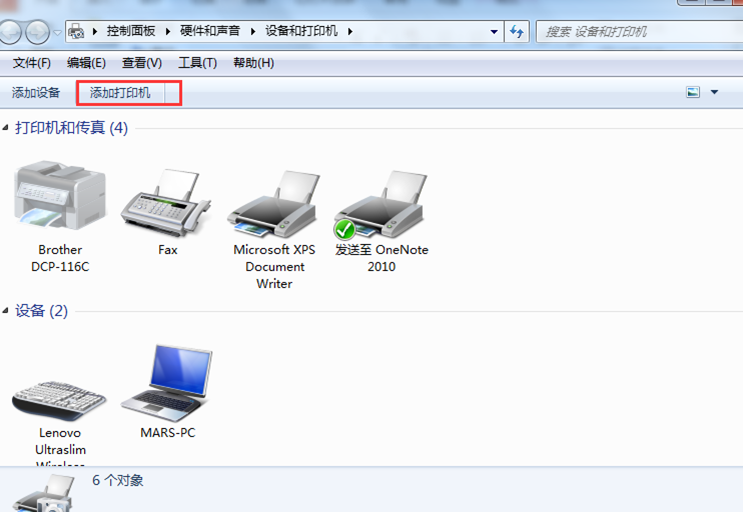Expand arrow after 控制面板 breadcrumb
This screenshot has width=743, height=512.
[x=168, y=32]
